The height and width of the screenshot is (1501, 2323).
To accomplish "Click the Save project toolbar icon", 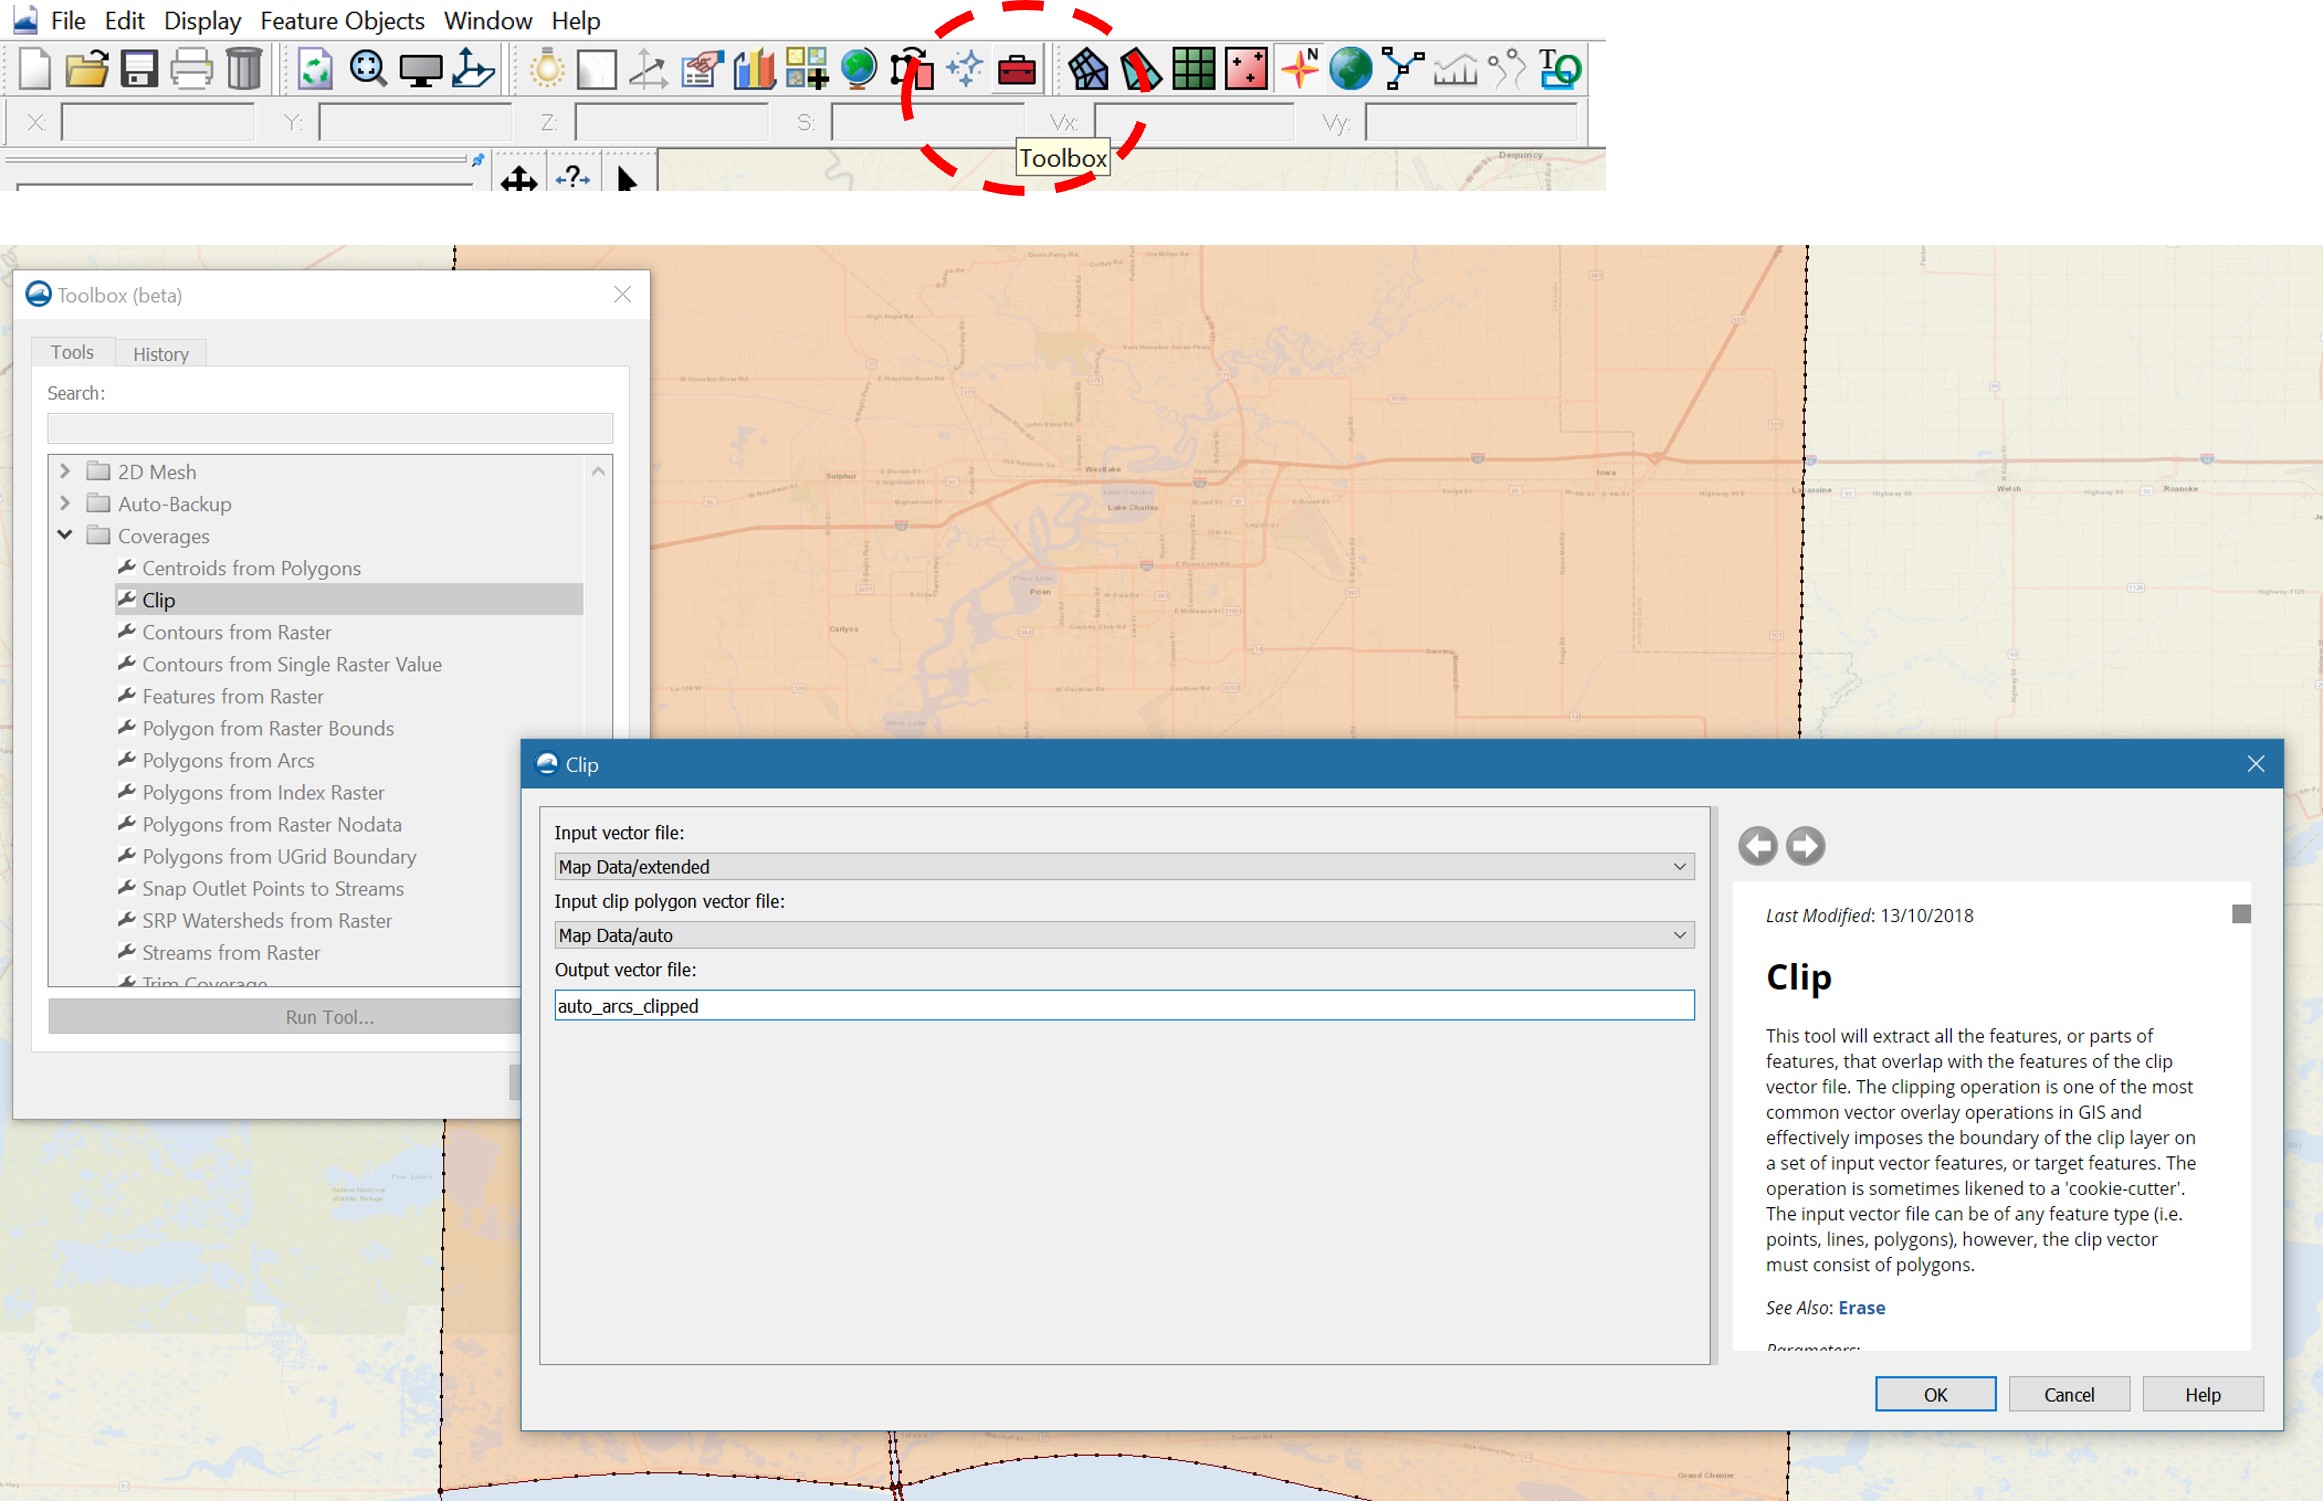I will click(x=139, y=70).
